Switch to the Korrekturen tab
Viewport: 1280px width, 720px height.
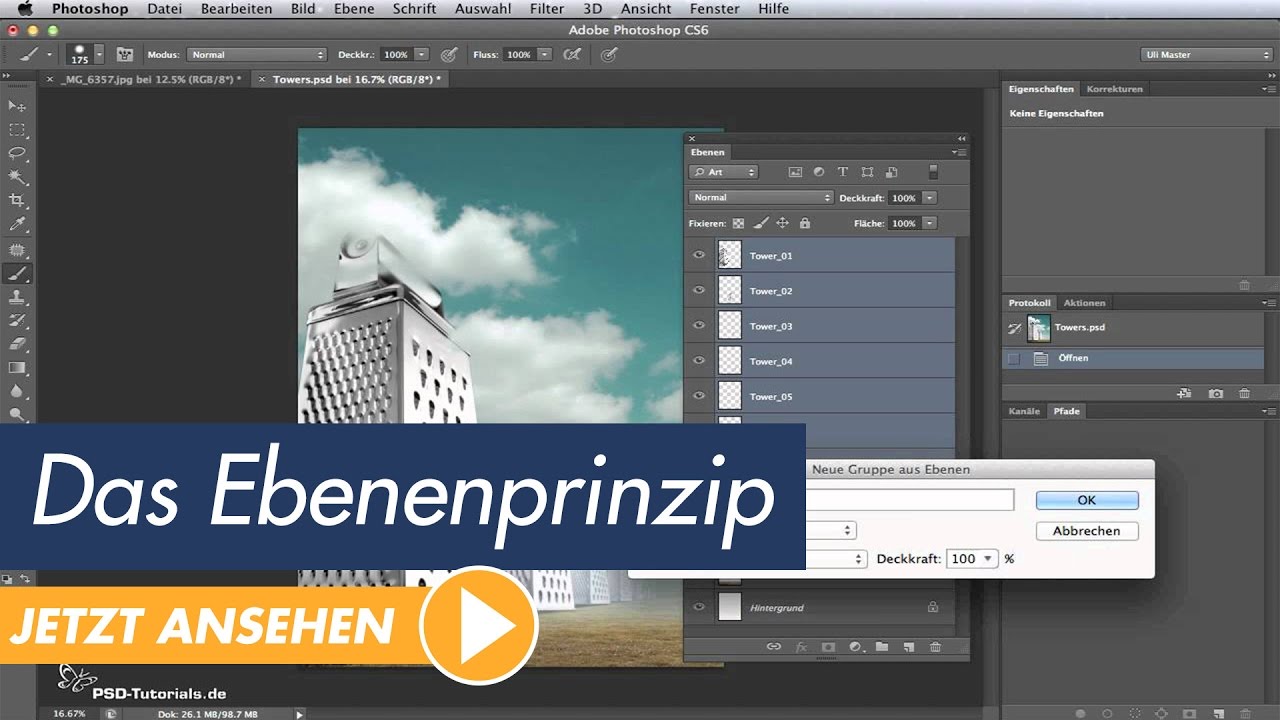coord(1114,89)
